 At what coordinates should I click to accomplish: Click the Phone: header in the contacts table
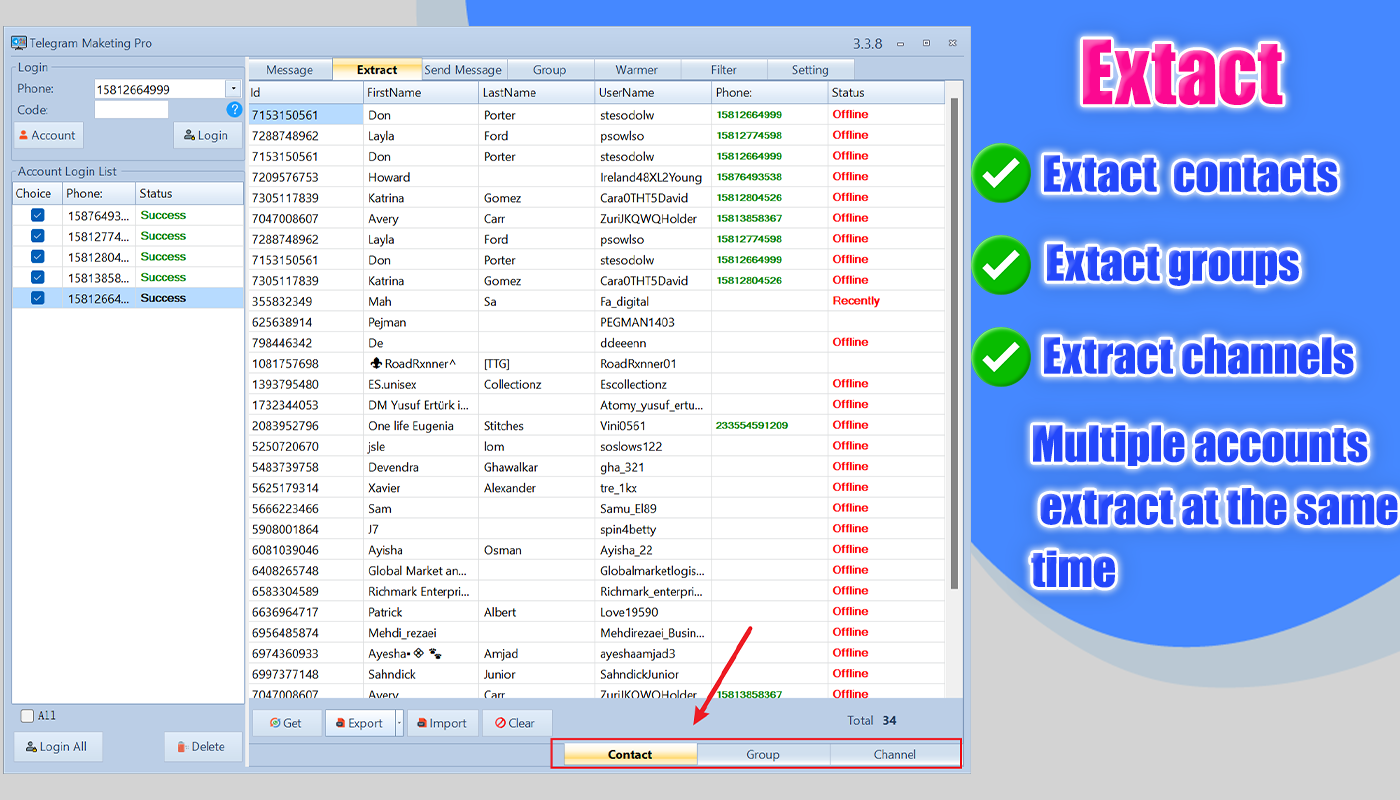pos(770,92)
